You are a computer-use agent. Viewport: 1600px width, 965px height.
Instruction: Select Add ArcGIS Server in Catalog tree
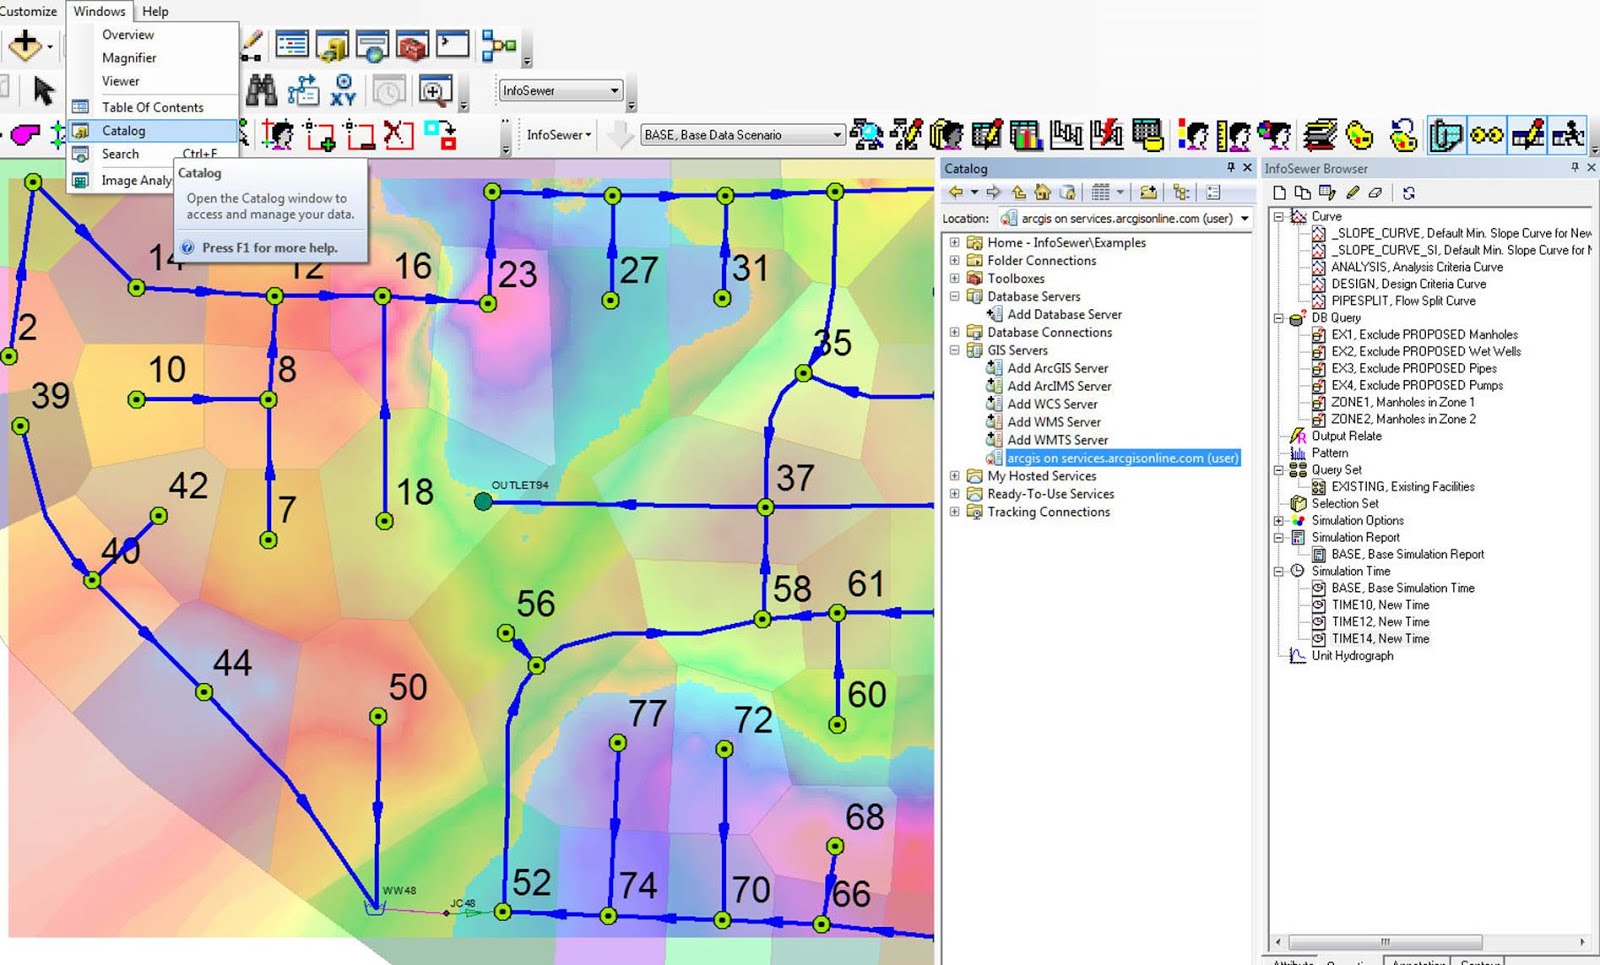[x=1057, y=368]
